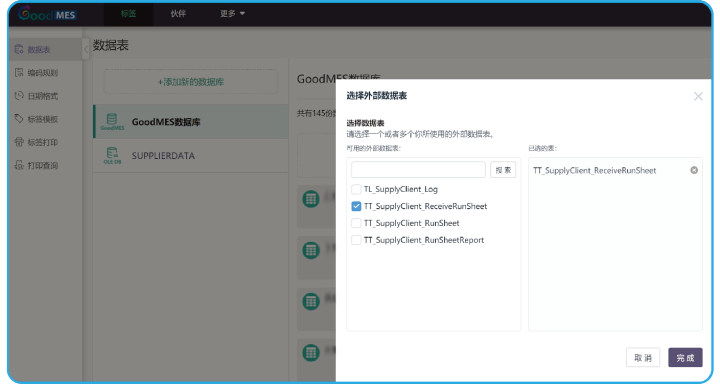
Task: Click the 取消 button
Action: pos(643,357)
